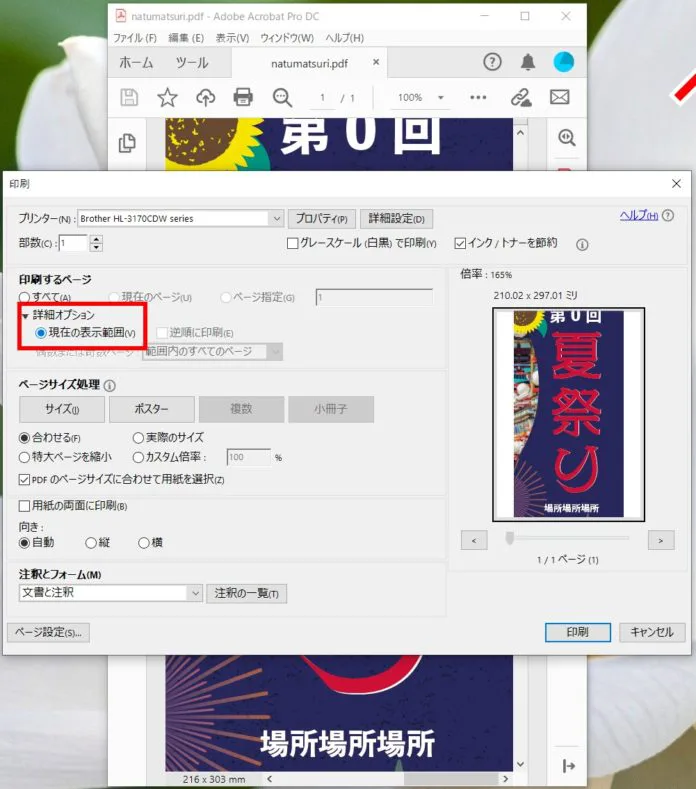Viewport: 696px width, 789px height.
Task: Click the help question icon in print dialog
Action: tap(668, 216)
